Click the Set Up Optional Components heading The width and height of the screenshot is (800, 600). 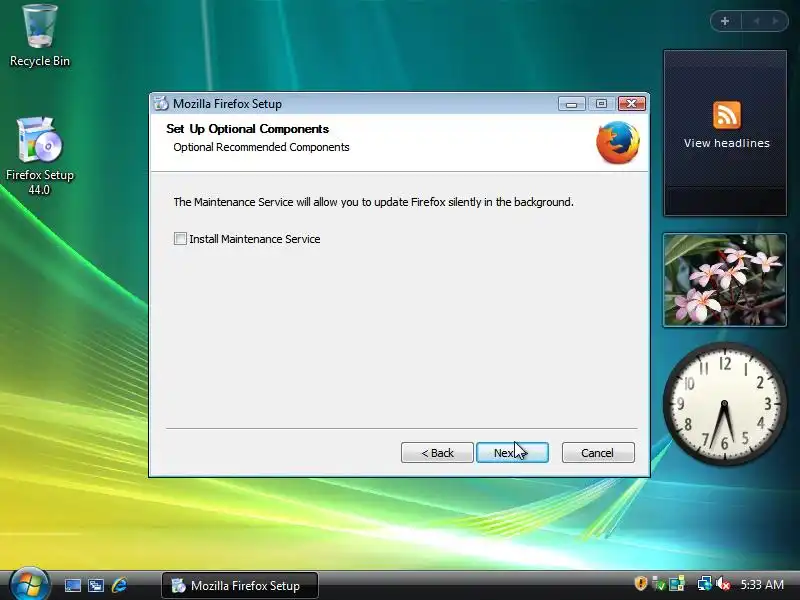click(247, 129)
